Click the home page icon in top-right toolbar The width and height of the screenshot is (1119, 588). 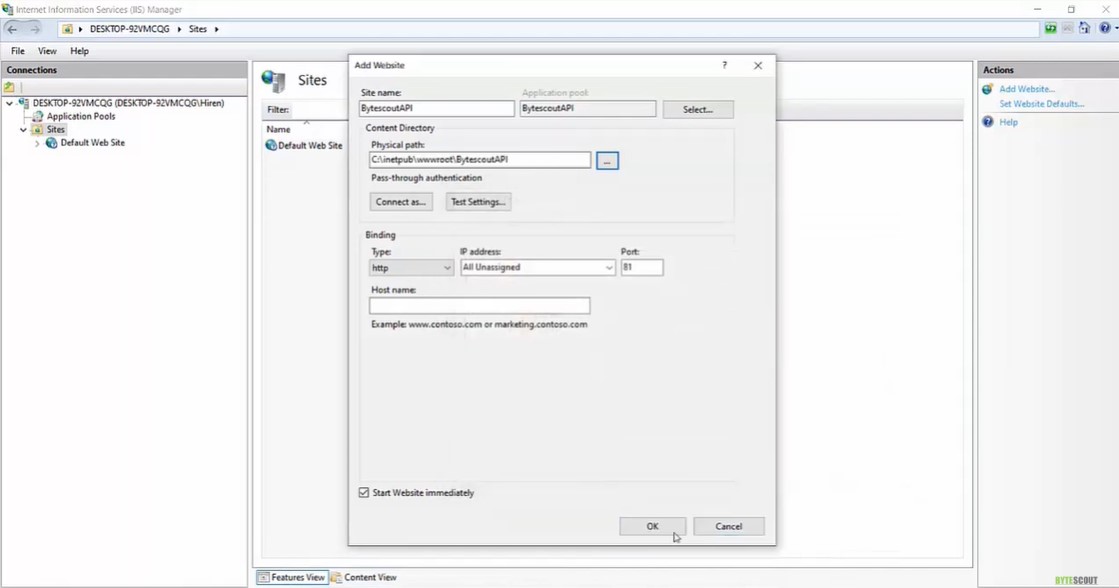[x=1084, y=28]
